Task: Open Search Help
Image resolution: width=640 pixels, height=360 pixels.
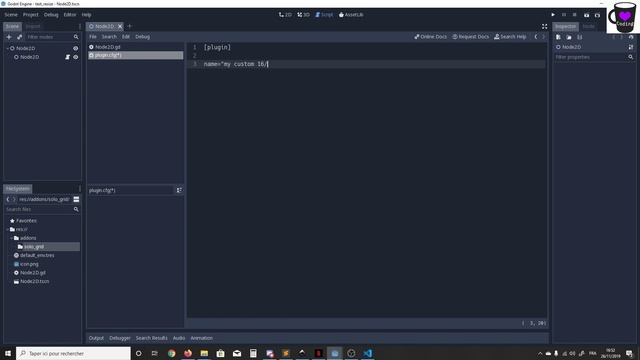Action: coord(510,37)
